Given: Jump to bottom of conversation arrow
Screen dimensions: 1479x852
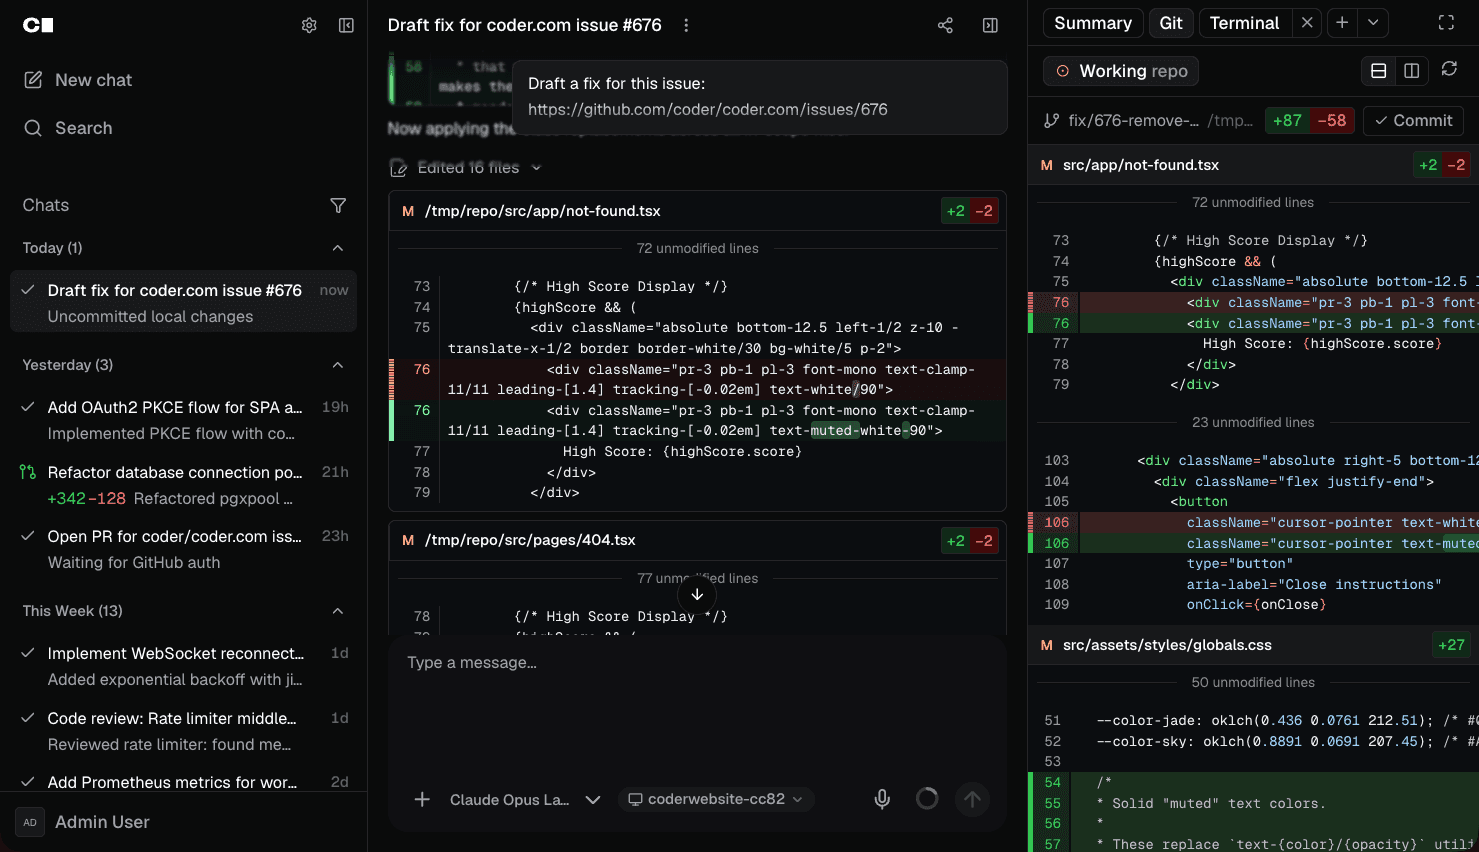Looking at the screenshot, I should (x=697, y=594).
